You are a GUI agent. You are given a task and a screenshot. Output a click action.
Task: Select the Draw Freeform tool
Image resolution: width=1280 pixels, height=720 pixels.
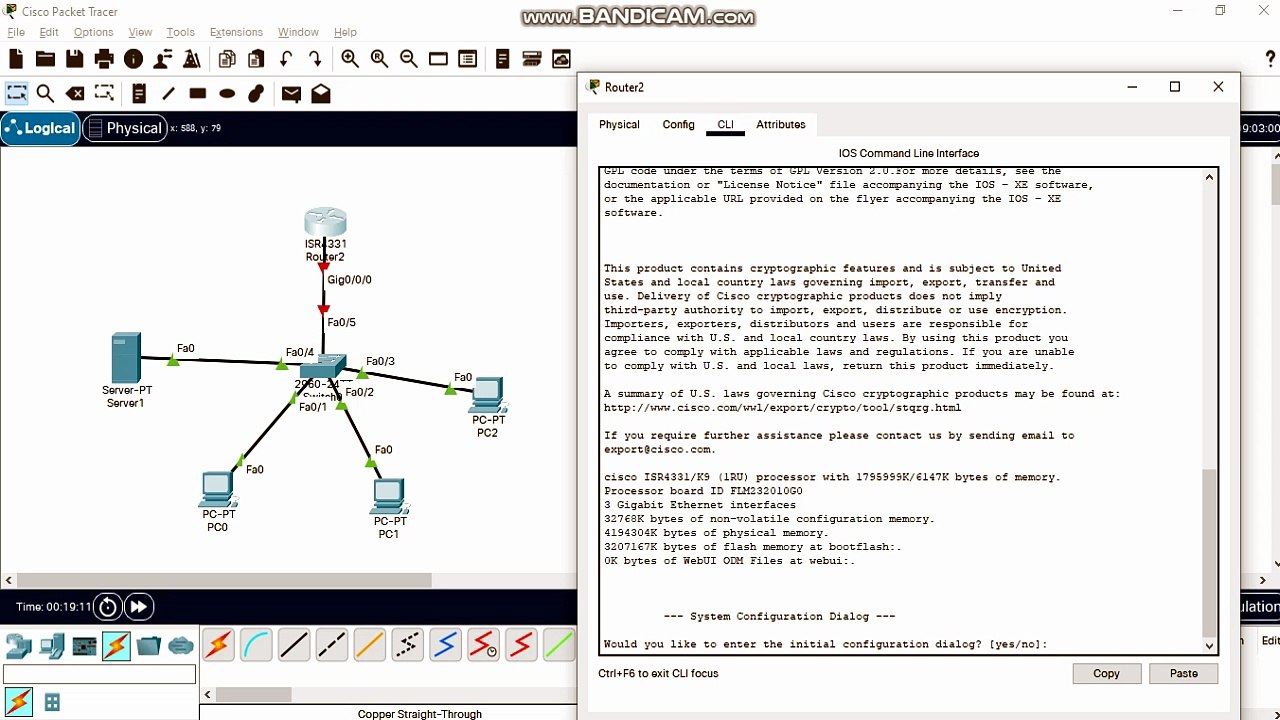tap(256, 93)
